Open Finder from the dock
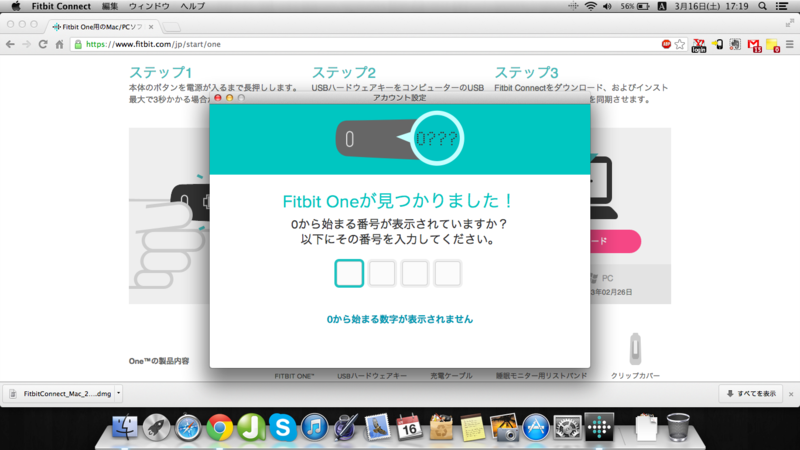Image resolution: width=800 pixels, height=450 pixels. click(x=124, y=427)
